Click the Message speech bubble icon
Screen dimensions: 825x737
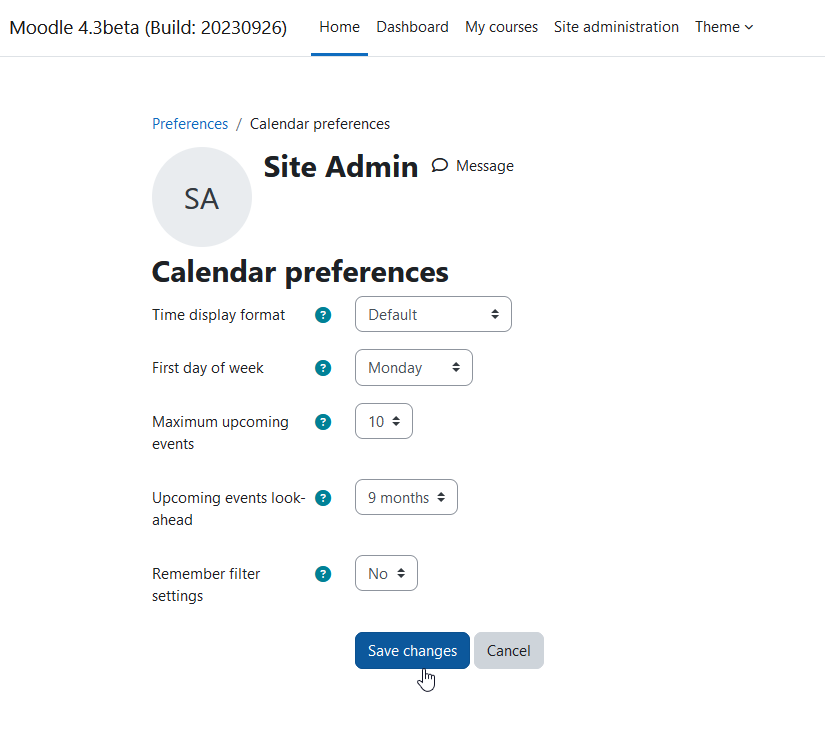pyautogui.click(x=440, y=166)
